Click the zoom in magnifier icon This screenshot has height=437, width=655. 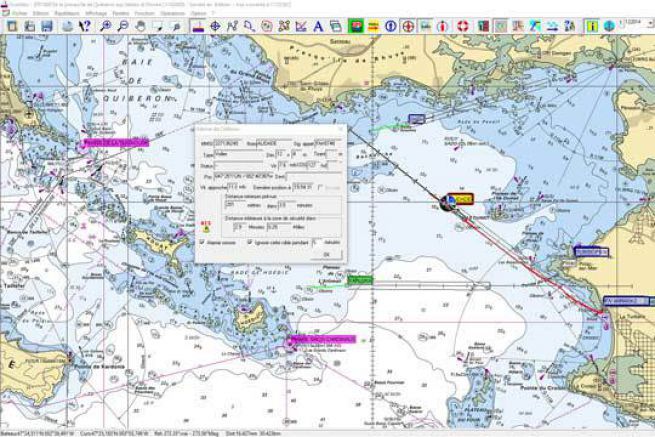pyautogui.click(x=106, y=26)
